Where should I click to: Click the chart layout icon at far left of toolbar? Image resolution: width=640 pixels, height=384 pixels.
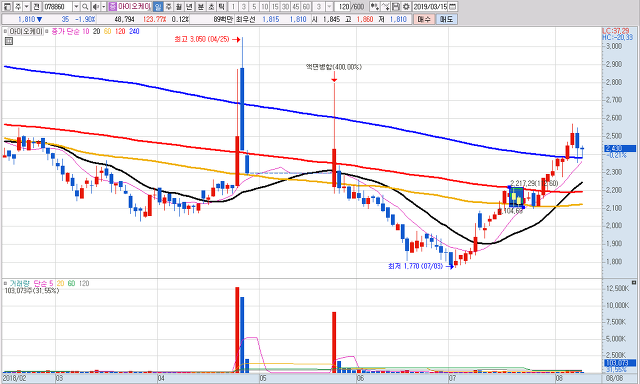(x=7, y=7)
